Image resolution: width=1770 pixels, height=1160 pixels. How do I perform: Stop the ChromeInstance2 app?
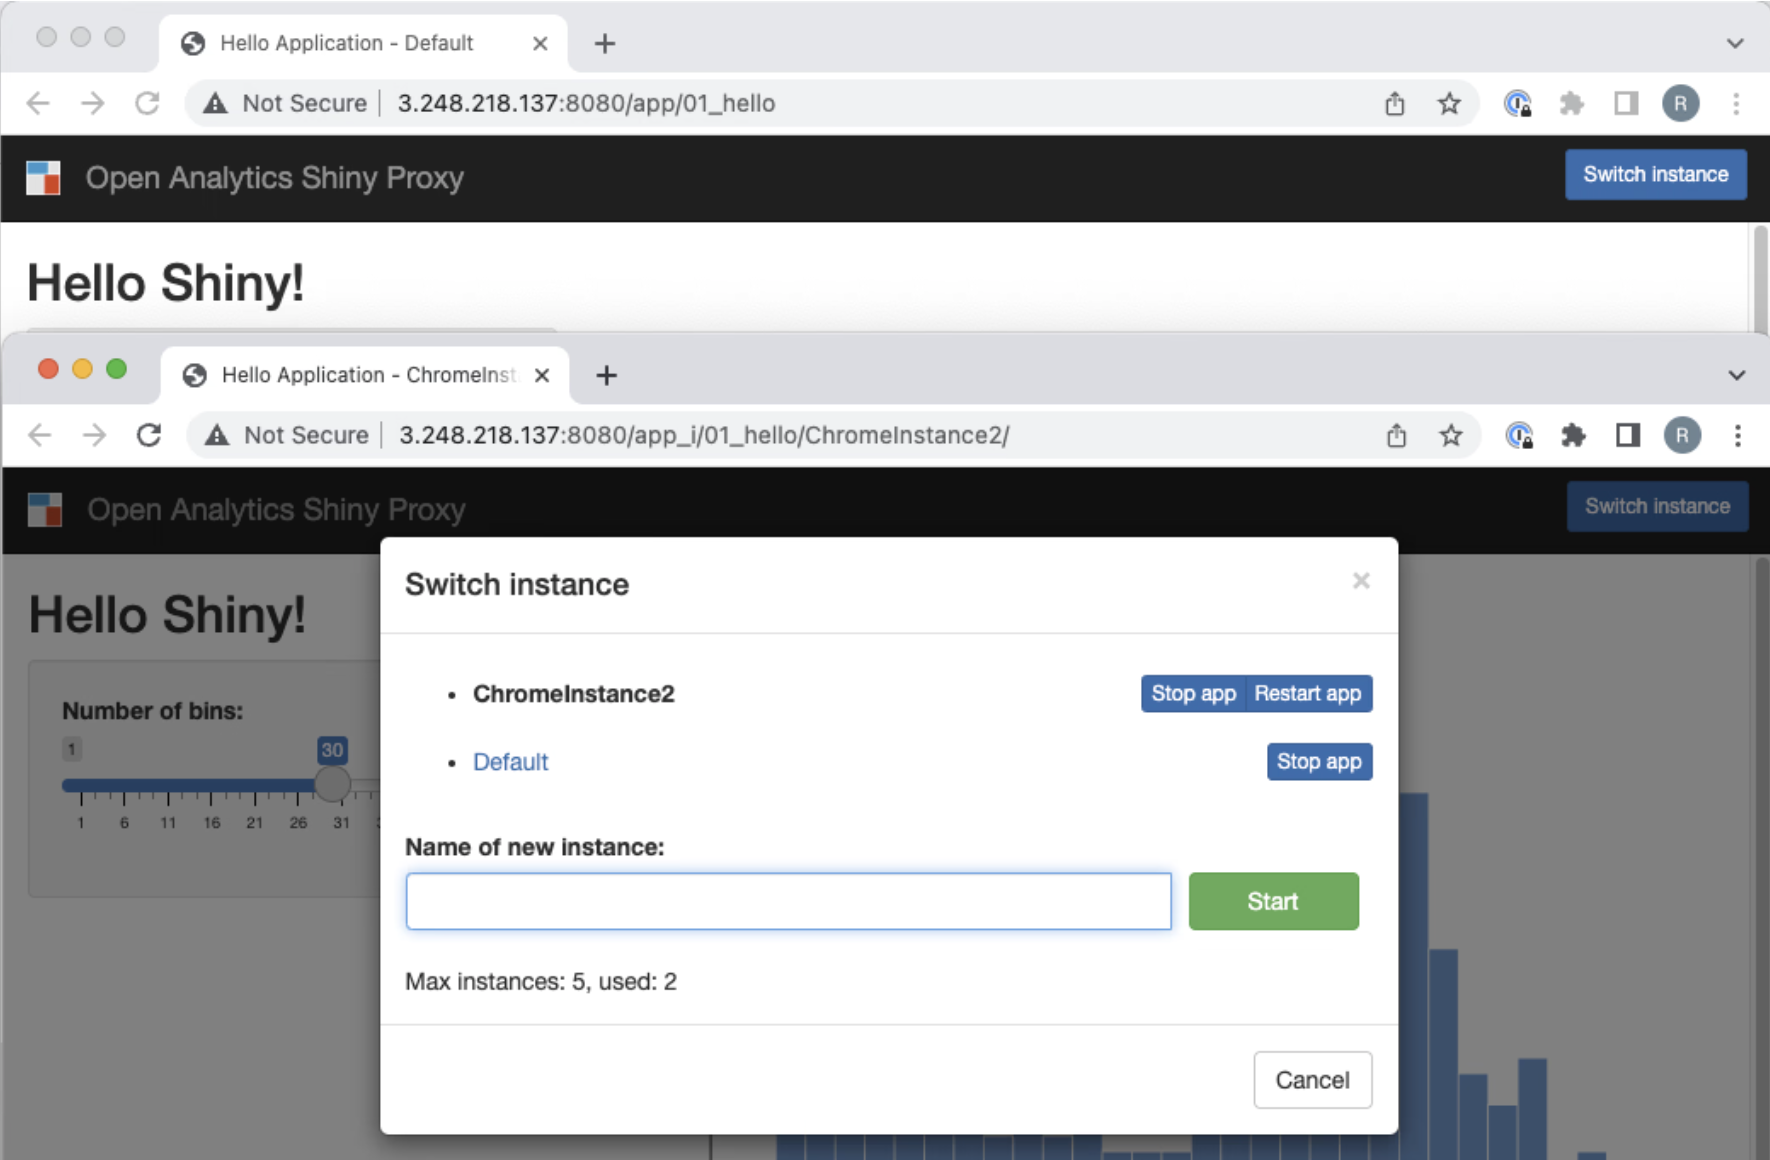click(1192, 693)
